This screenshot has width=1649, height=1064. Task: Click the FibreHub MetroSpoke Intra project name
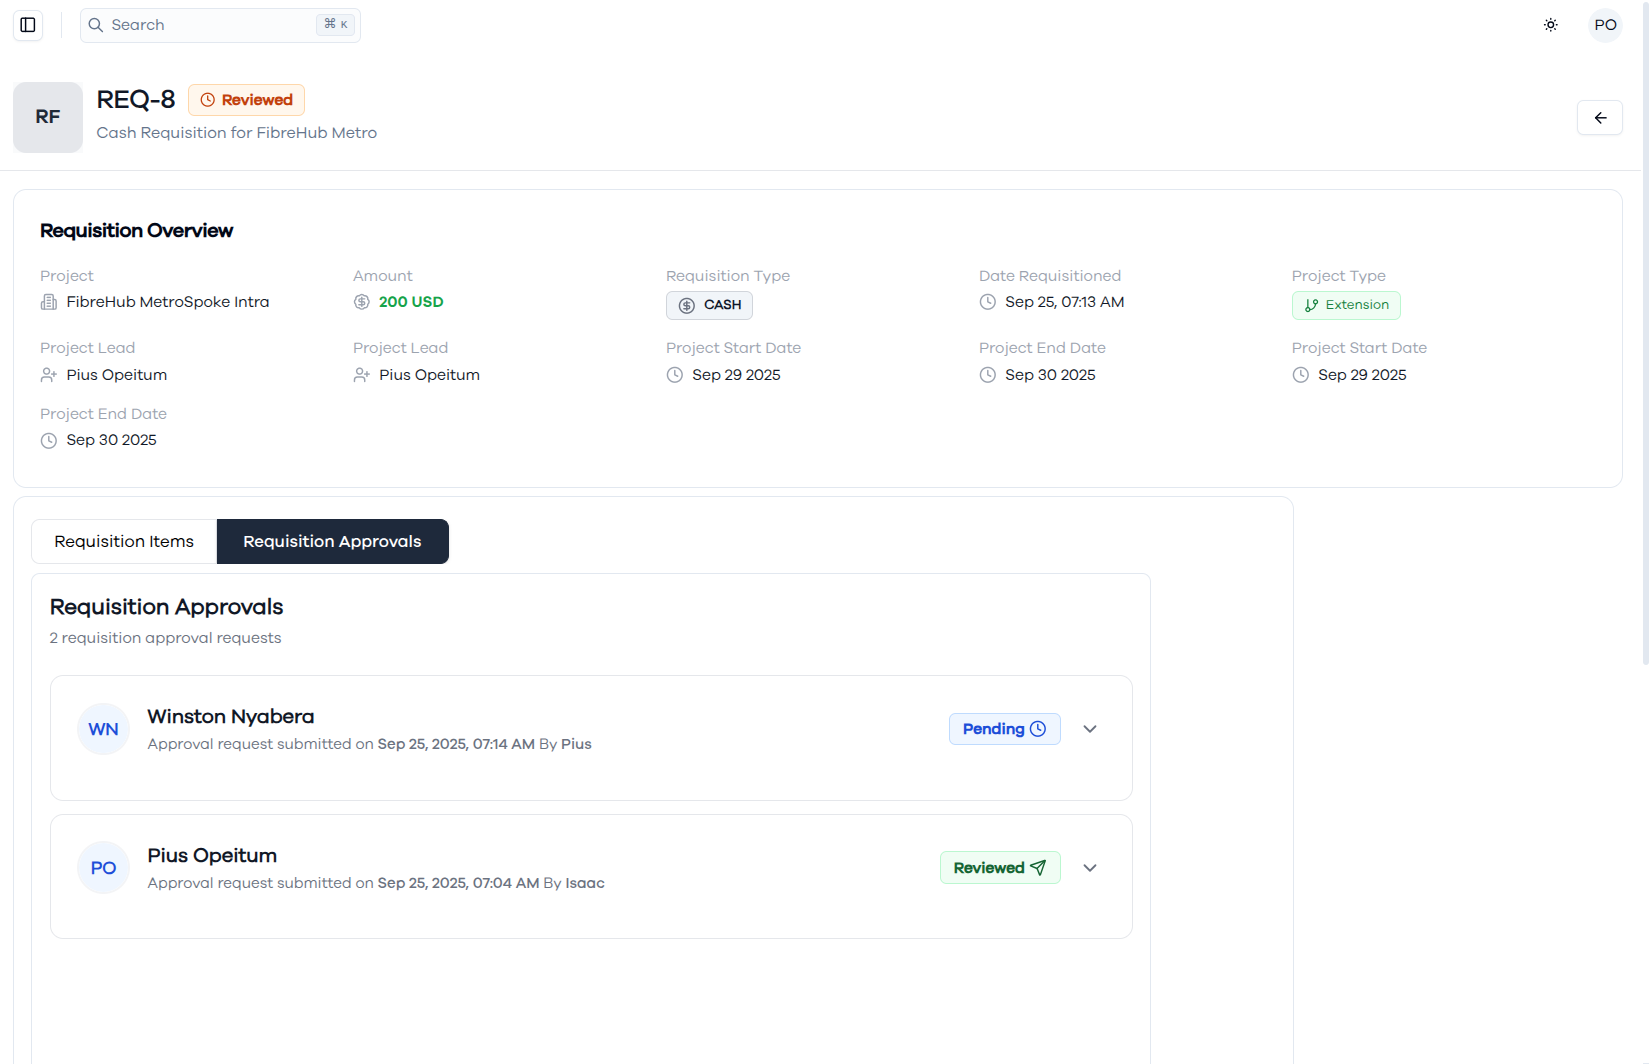coord(168,302)
